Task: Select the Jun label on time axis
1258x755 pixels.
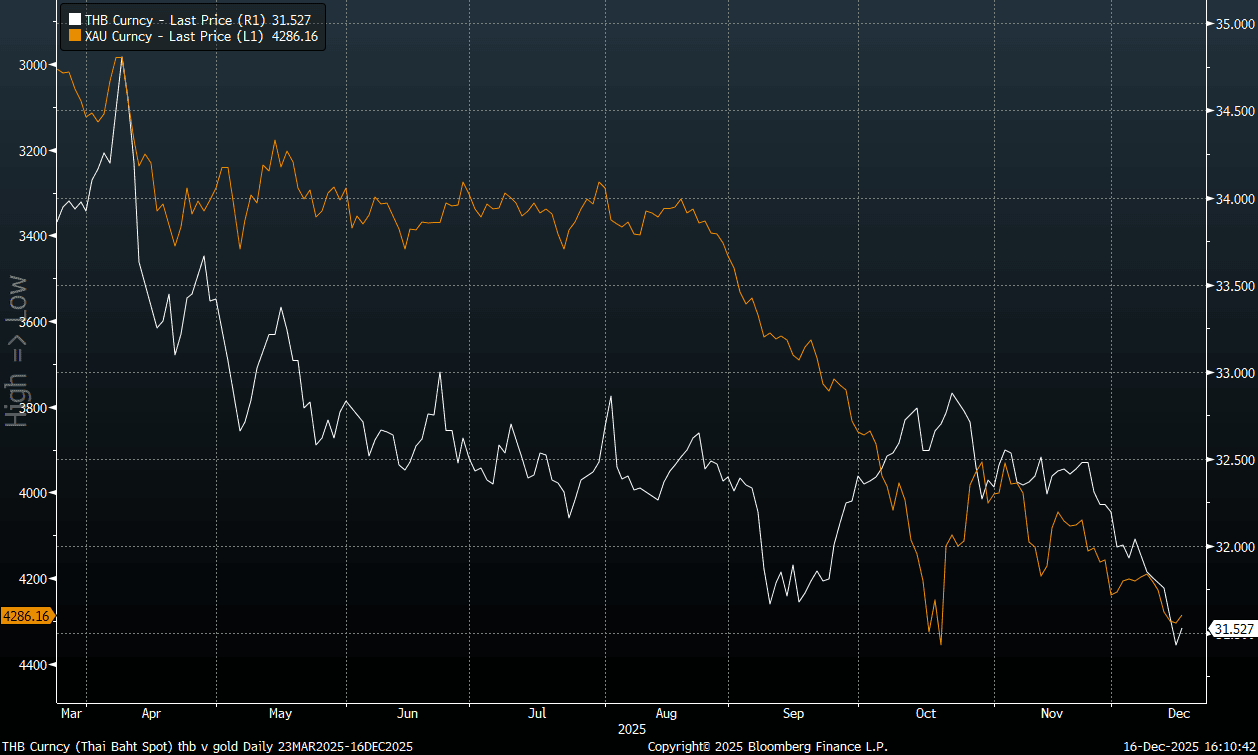Action: (x=407, y=714)
